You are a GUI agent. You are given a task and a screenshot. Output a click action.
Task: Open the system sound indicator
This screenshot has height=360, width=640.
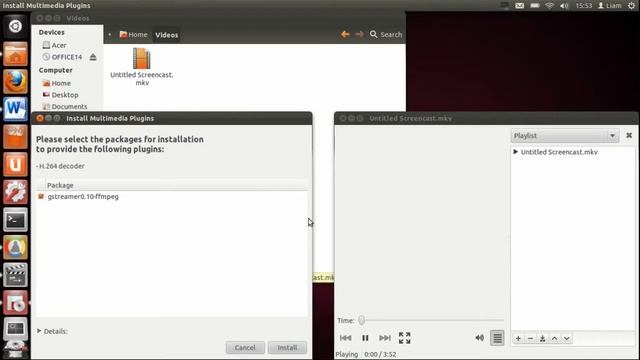pyautogui.click(x=564, y=5)
